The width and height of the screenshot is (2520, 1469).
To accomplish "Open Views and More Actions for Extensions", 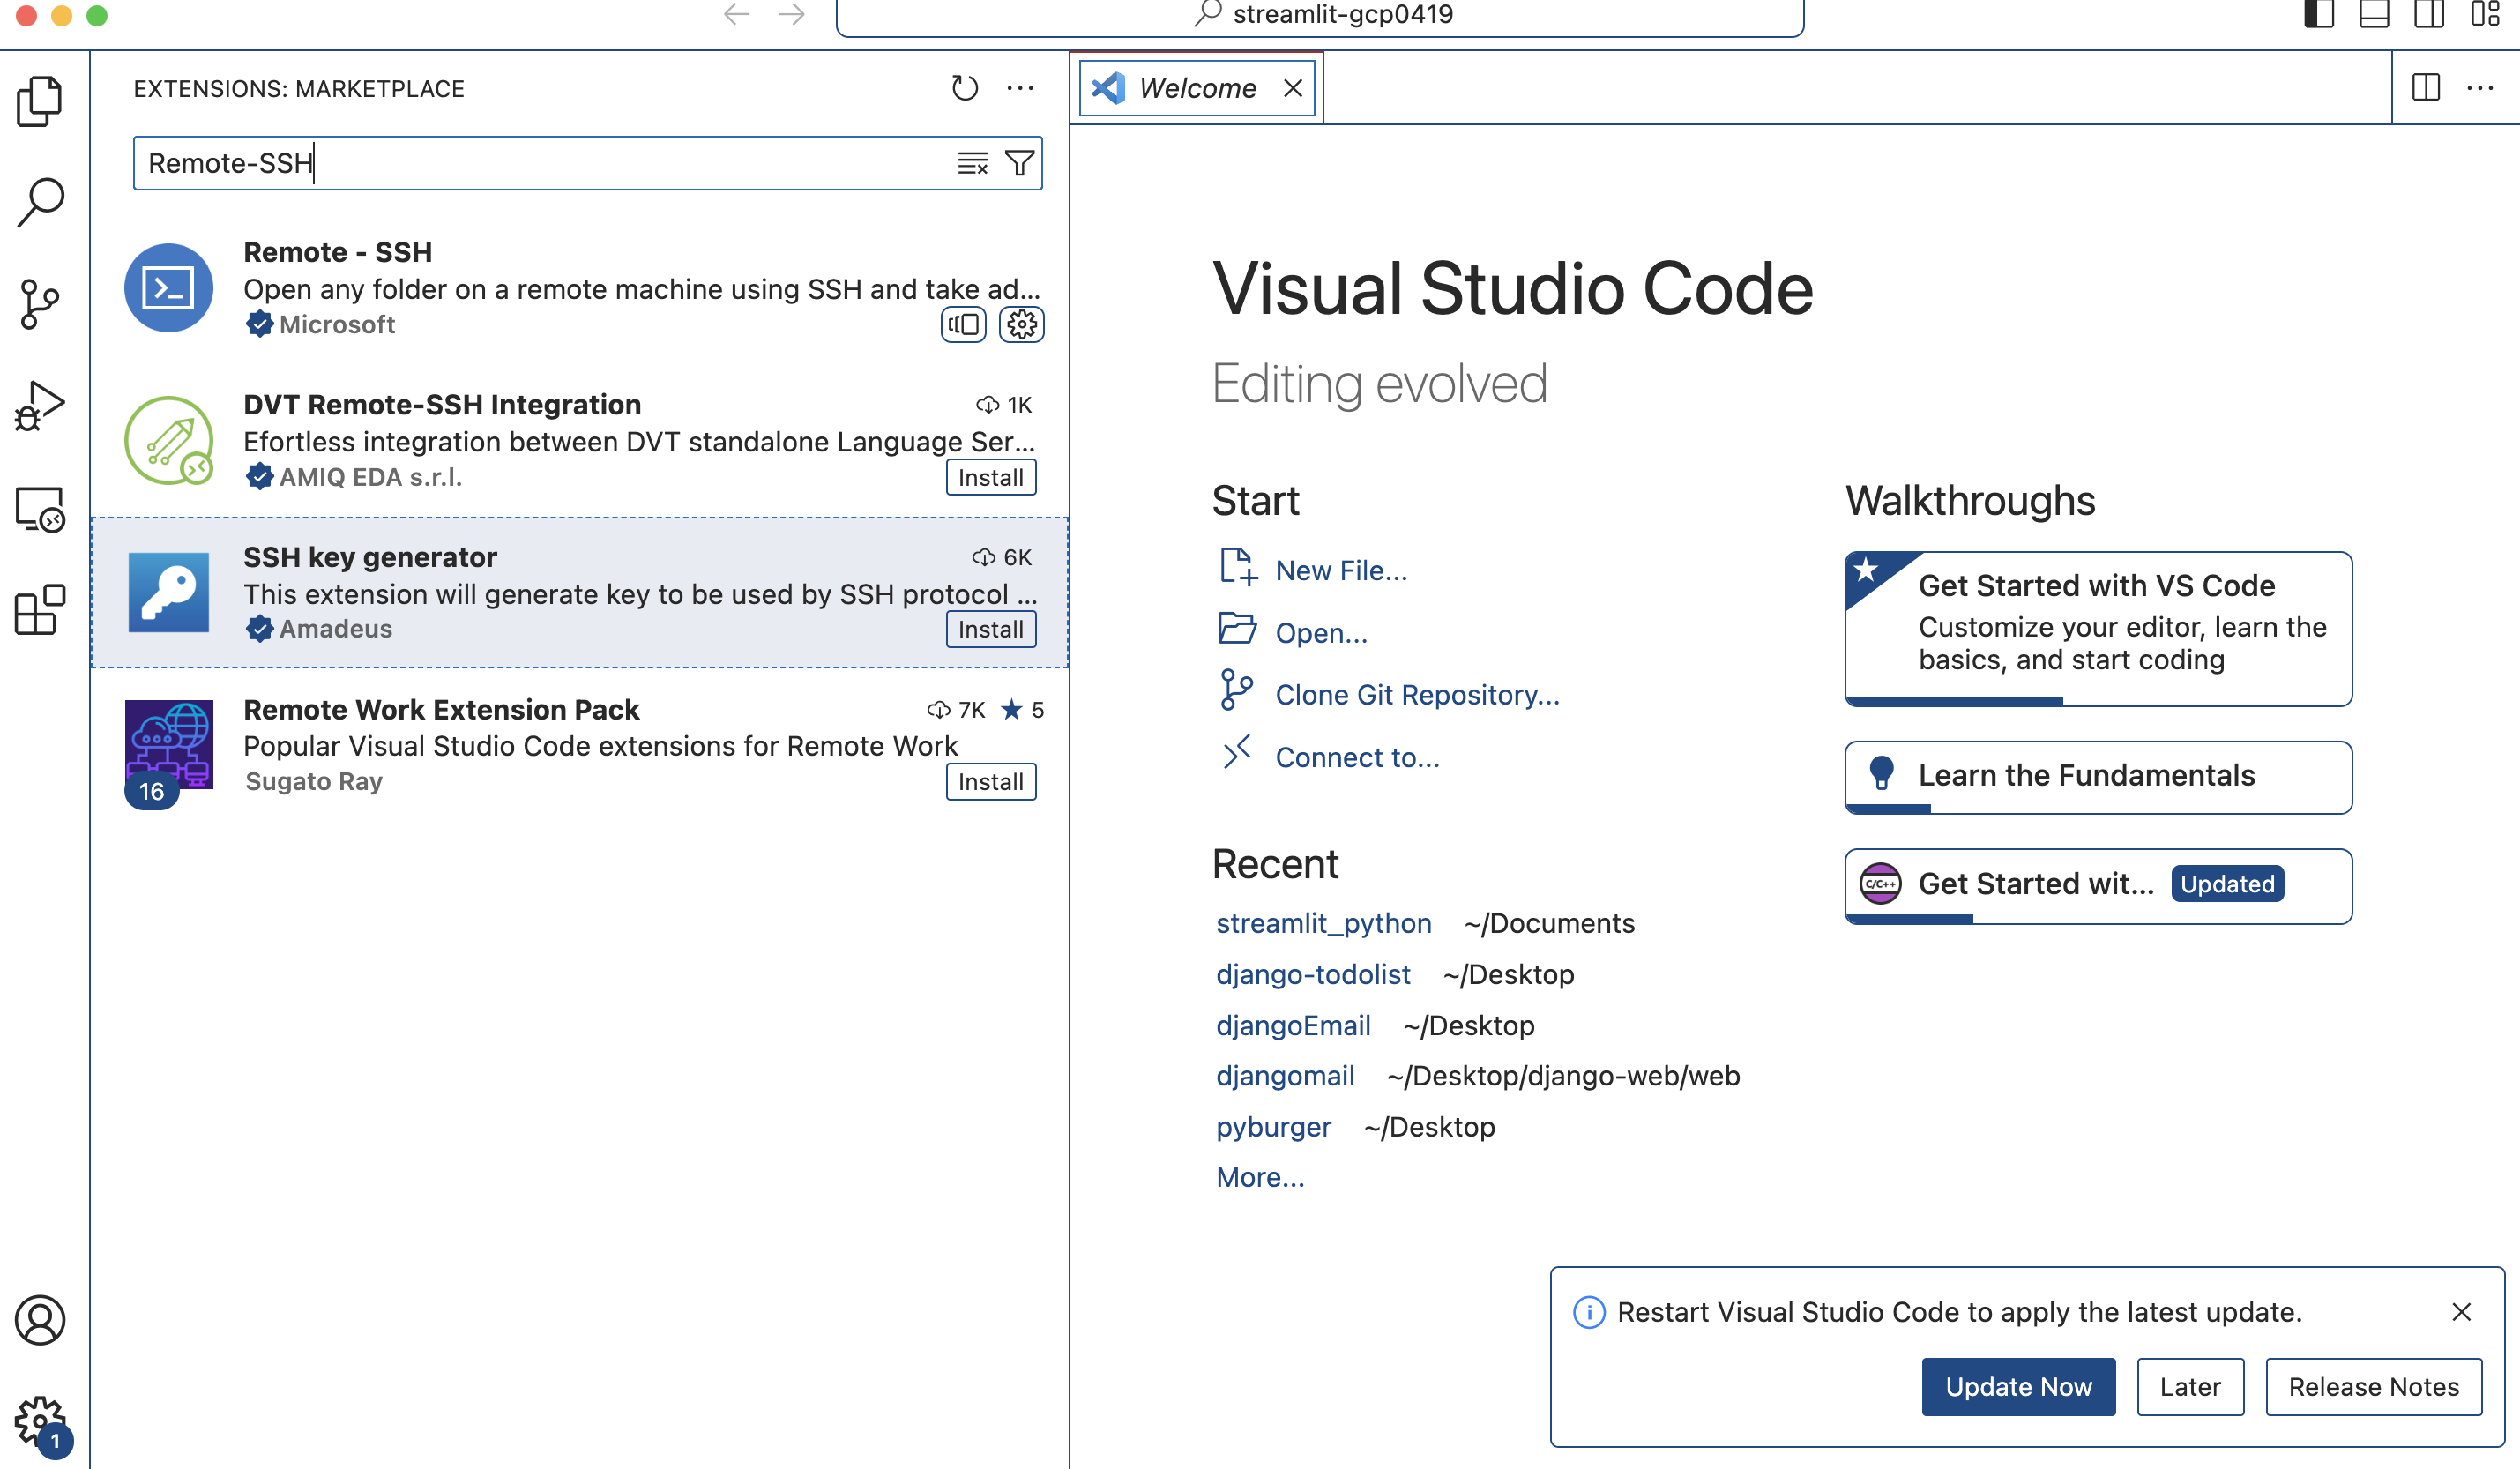I will point(1020,88).
